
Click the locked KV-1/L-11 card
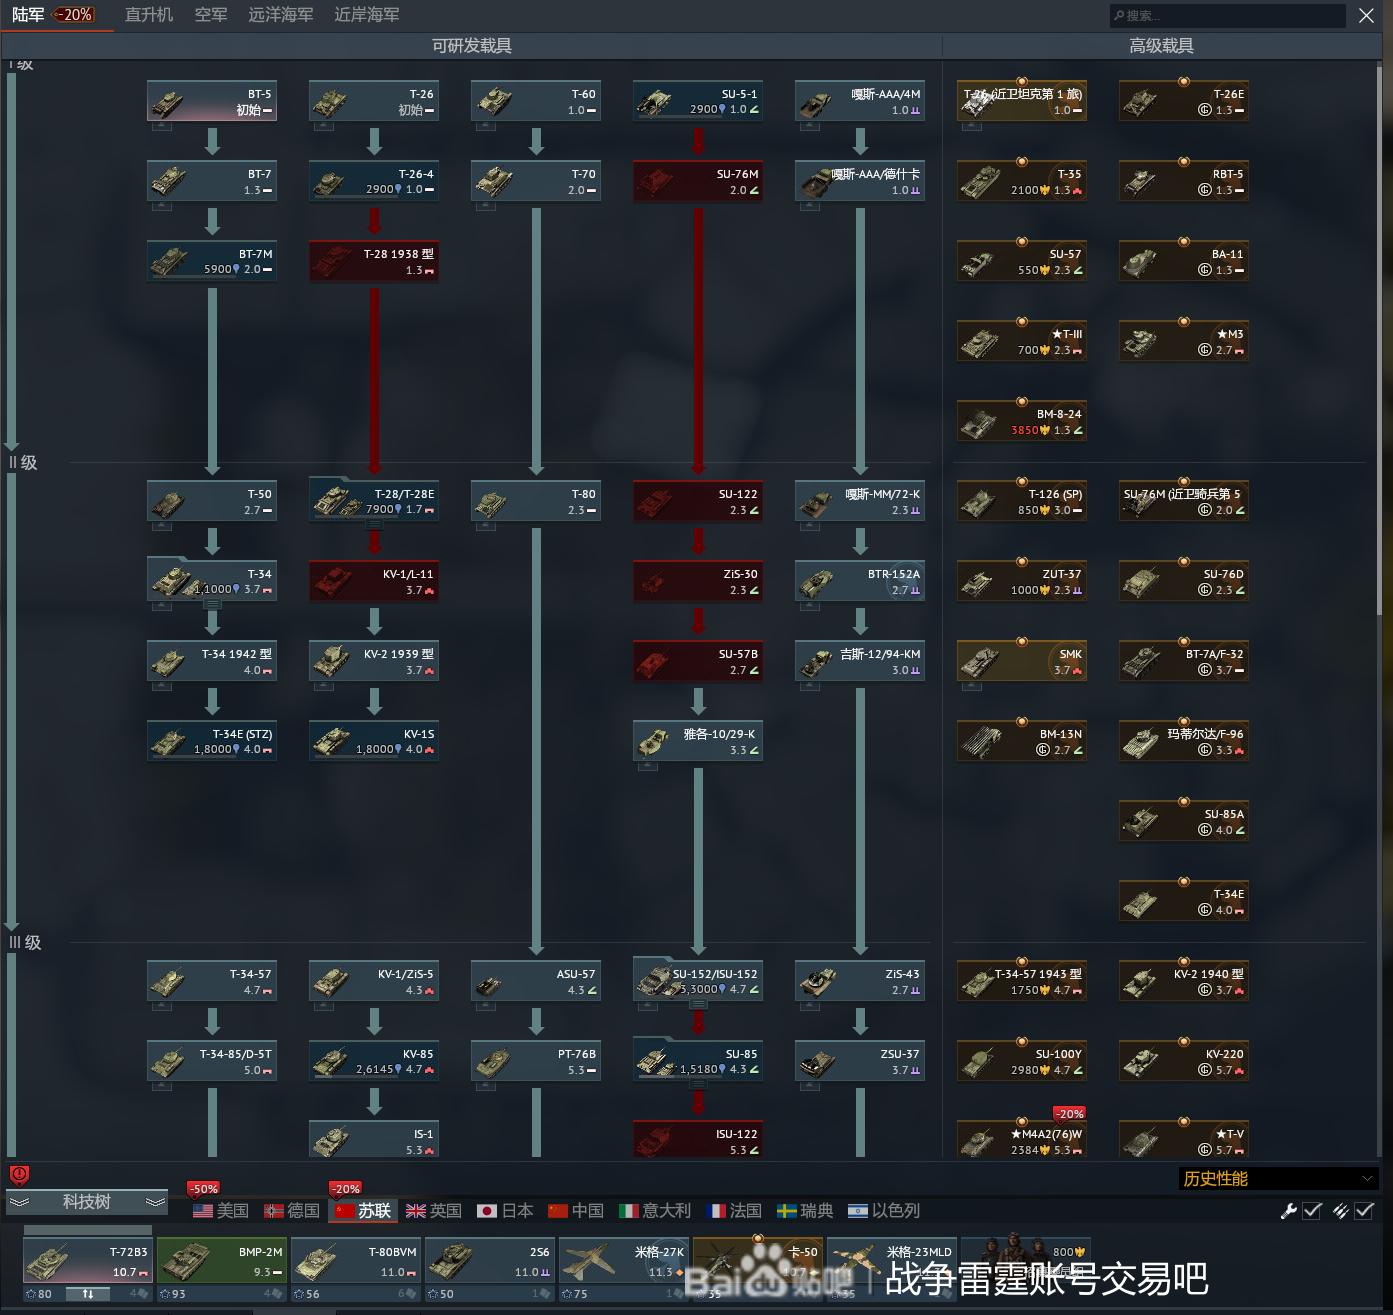pyautogui.click(x=374, y=581)
